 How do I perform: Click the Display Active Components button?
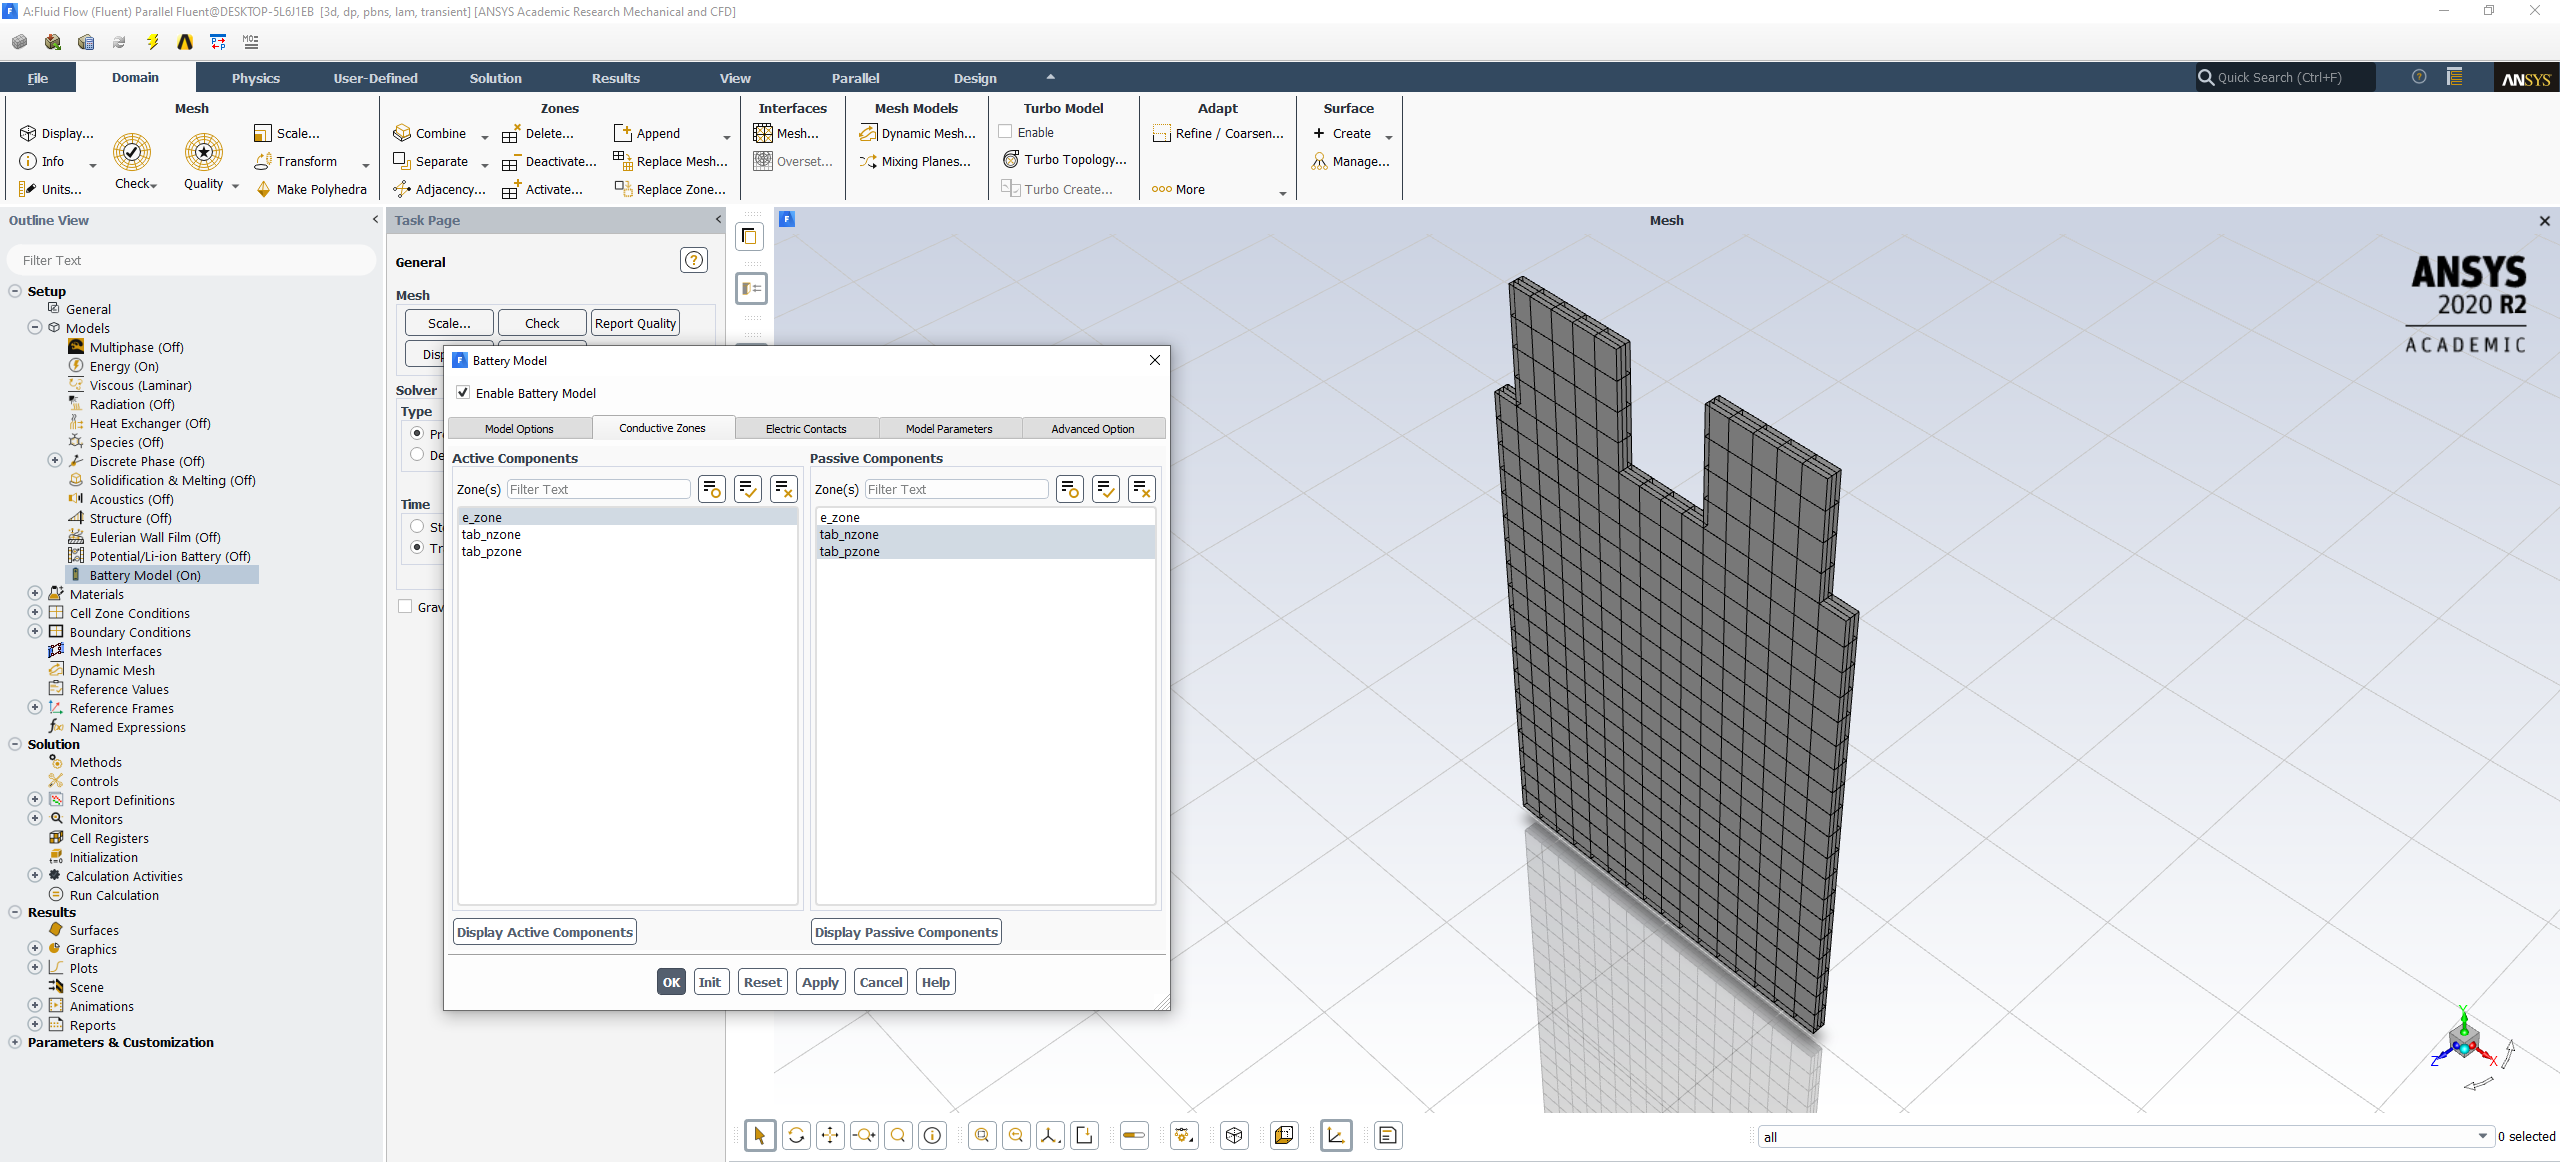tap(545, 932)
